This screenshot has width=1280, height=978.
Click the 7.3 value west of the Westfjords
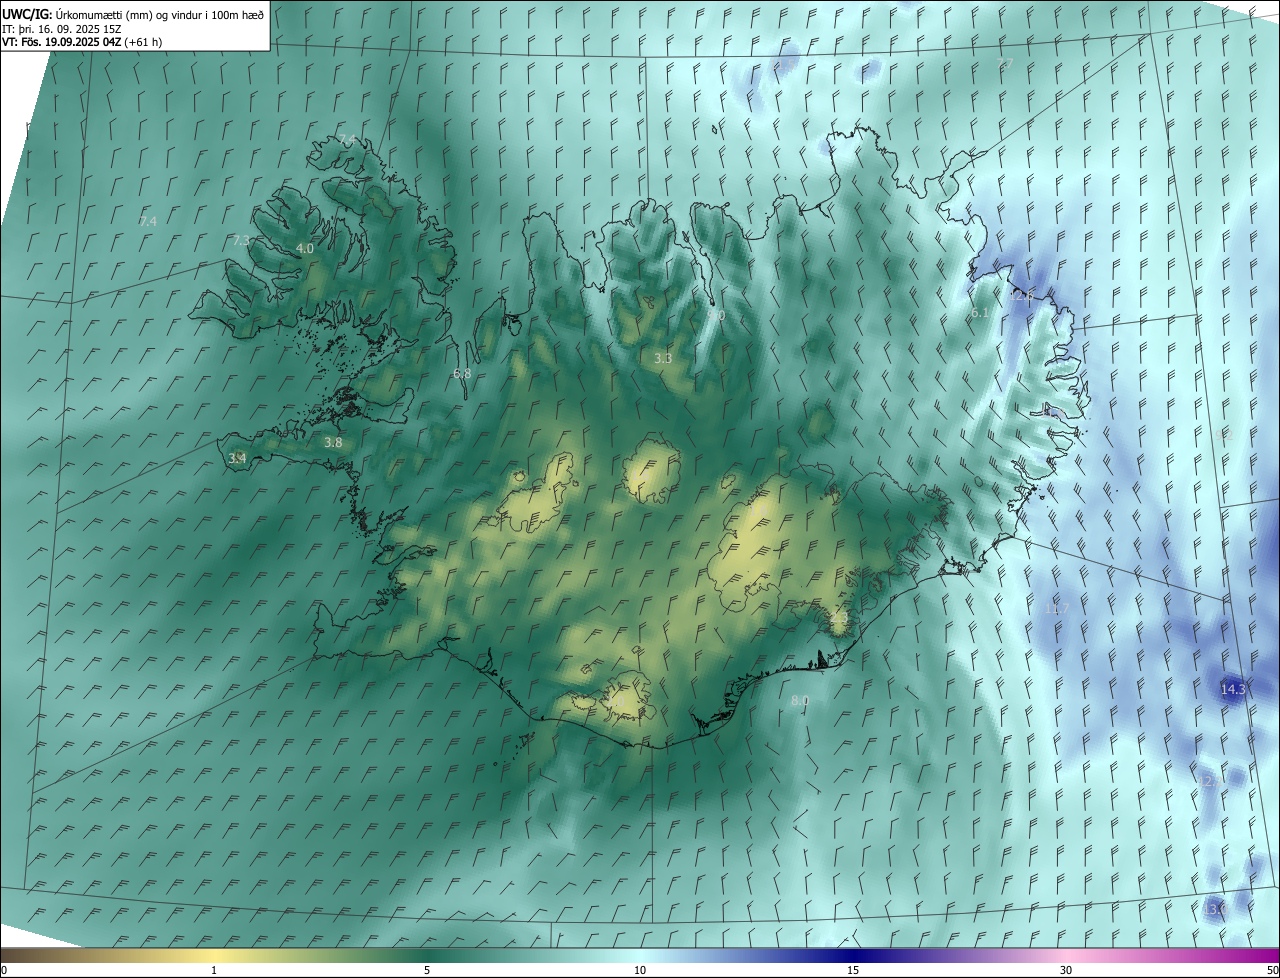click(241, 241)
